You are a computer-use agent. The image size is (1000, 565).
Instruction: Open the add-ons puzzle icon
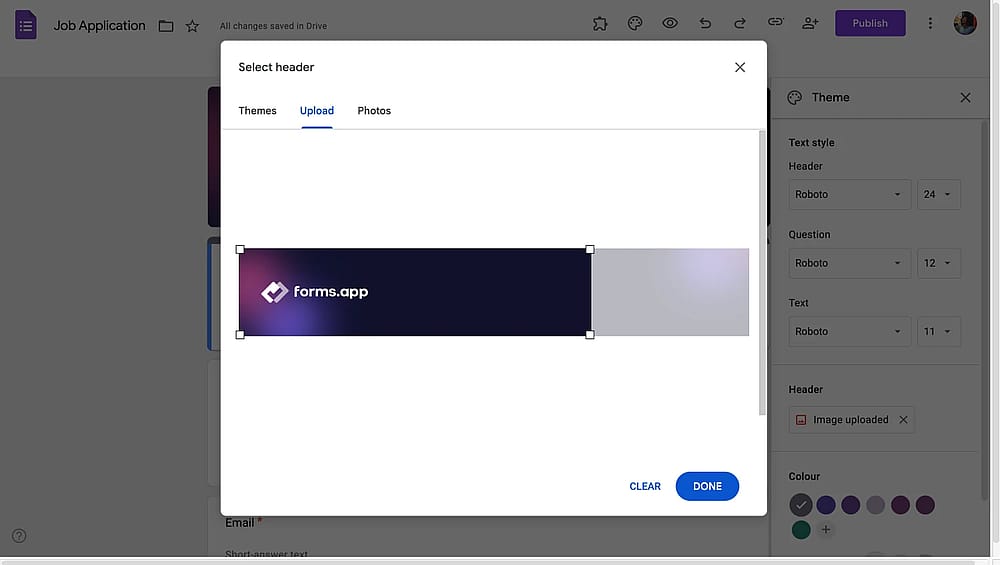(599, 24)
